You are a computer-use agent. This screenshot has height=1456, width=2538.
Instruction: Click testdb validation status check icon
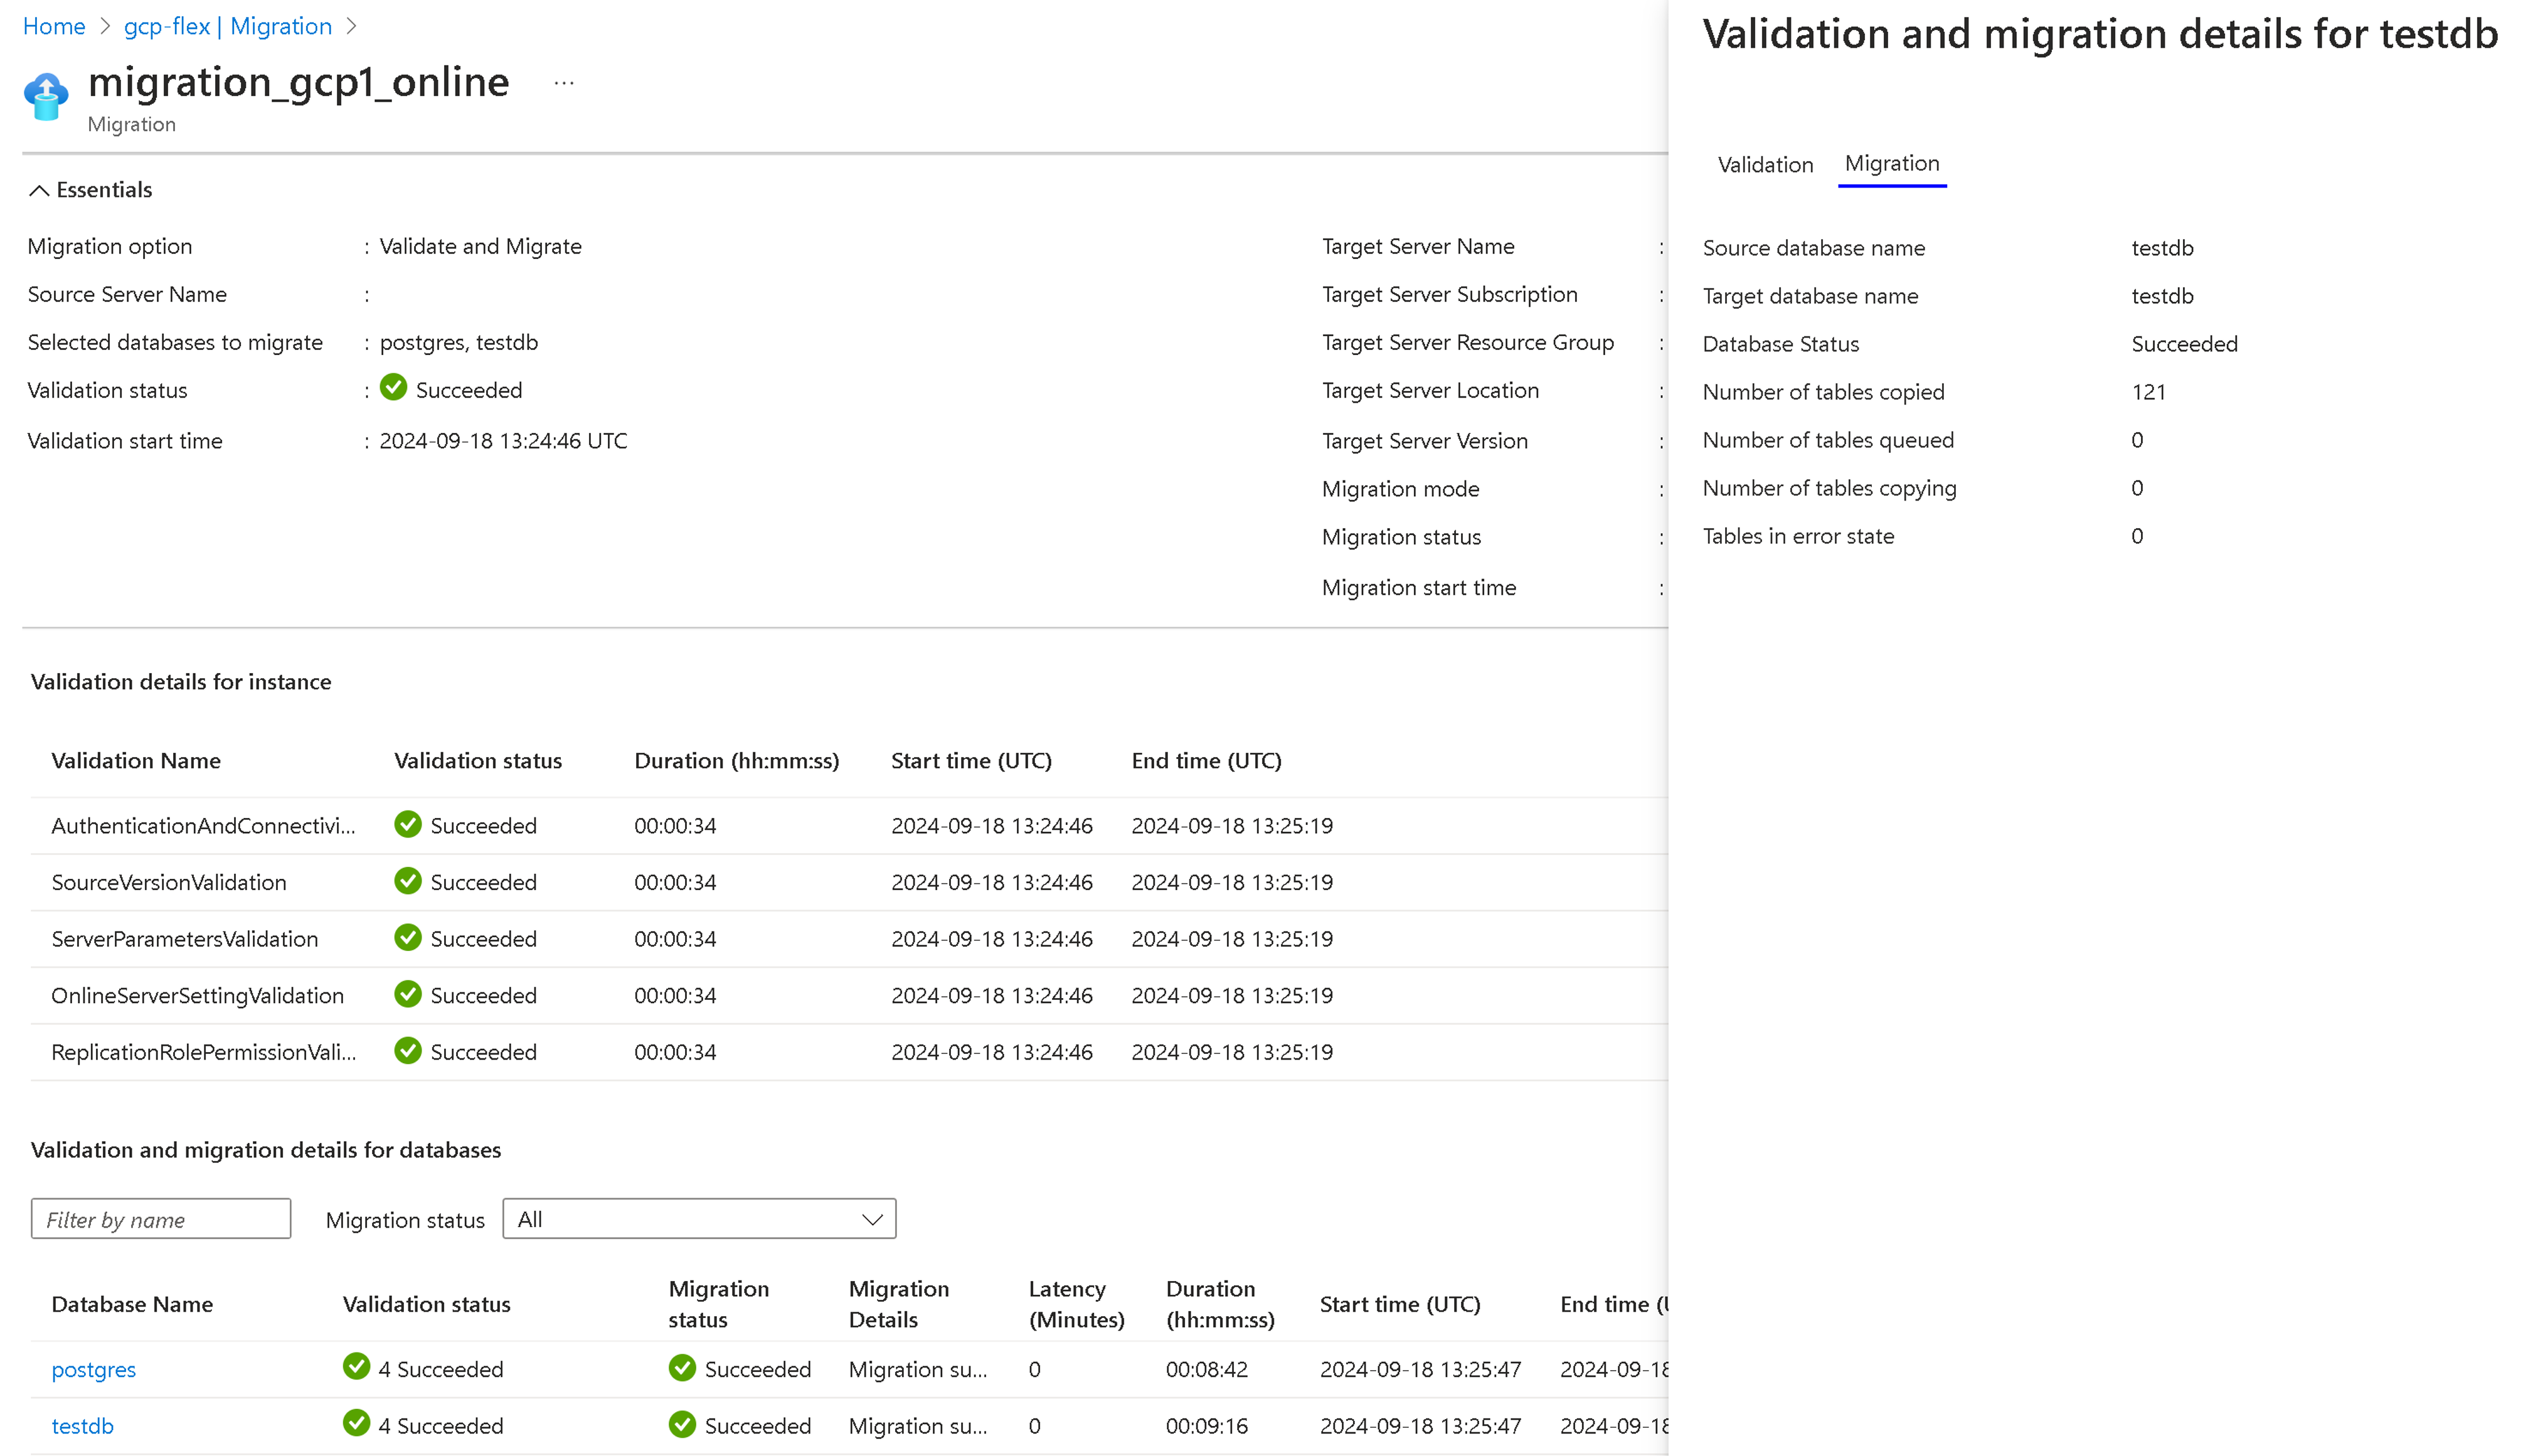[x=357, y=1424]
